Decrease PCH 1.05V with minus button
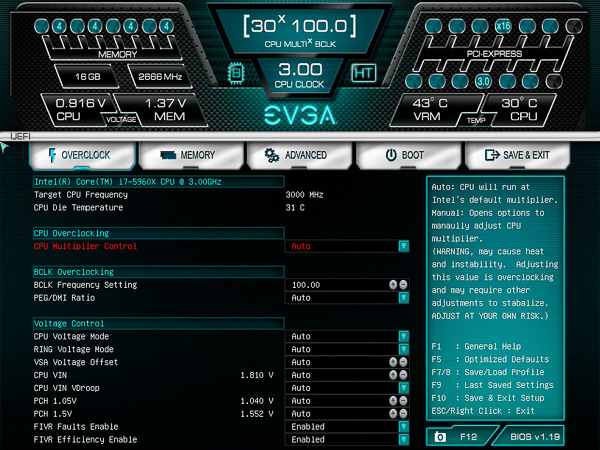Image resolution: width=600 pixels, height=450 pixels. point(403,401)
